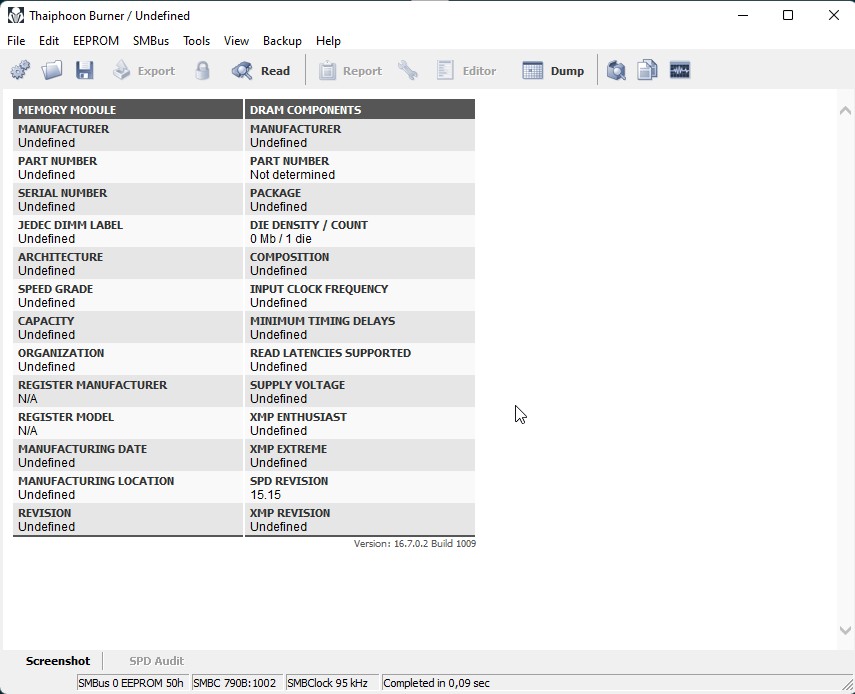The height and width of the screenshot is (694, 855).
Task: Click the XMP REVISION label
Action: tap(290, 513)
